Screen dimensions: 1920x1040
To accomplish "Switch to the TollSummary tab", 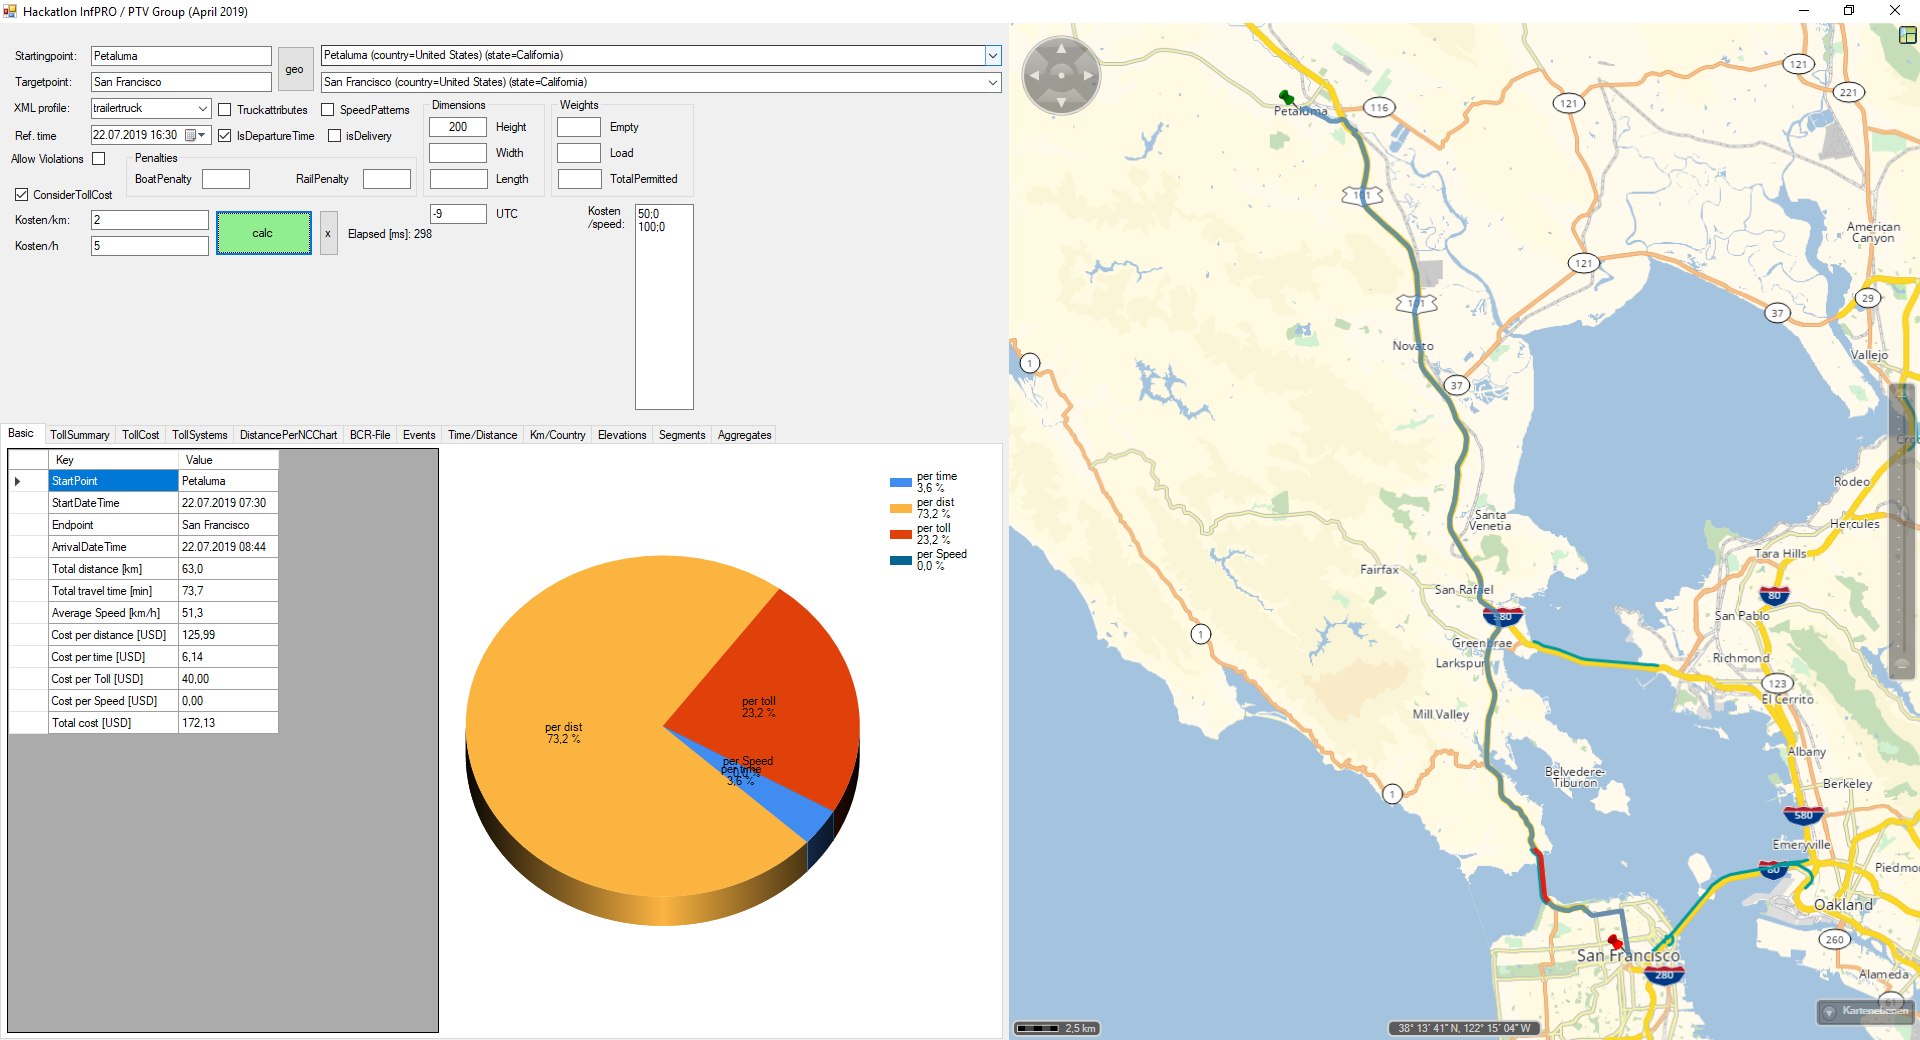I will (x=79, y=435).
